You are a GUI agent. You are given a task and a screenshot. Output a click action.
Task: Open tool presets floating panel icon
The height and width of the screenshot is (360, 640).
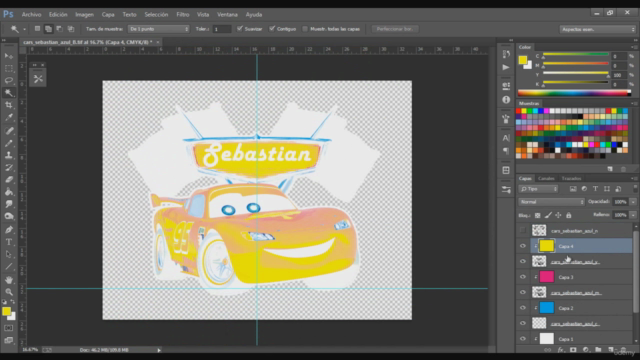[38, 78]
